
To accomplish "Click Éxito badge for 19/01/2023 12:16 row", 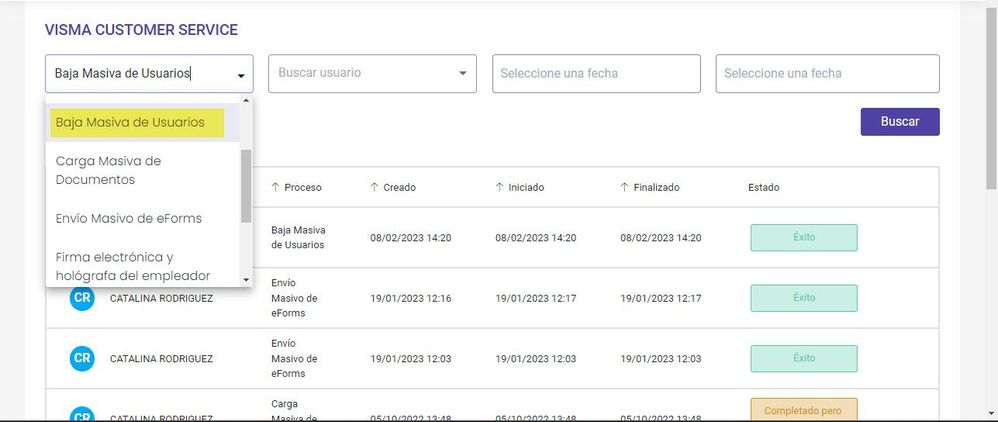I will point(804,298).
